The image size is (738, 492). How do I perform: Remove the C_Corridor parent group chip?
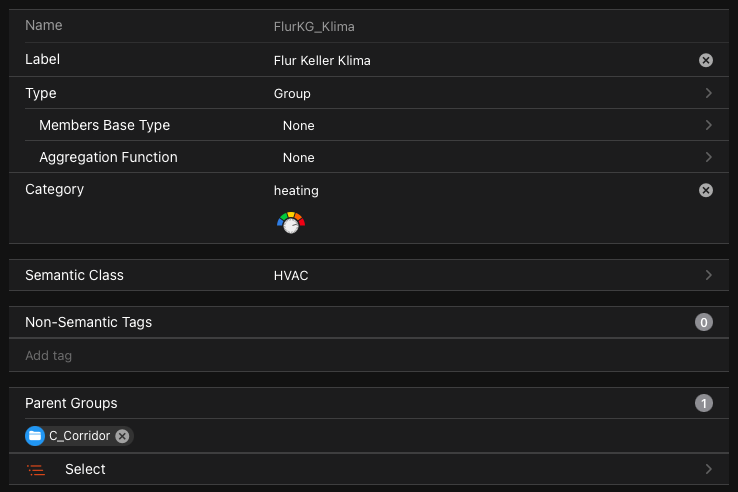122,436
